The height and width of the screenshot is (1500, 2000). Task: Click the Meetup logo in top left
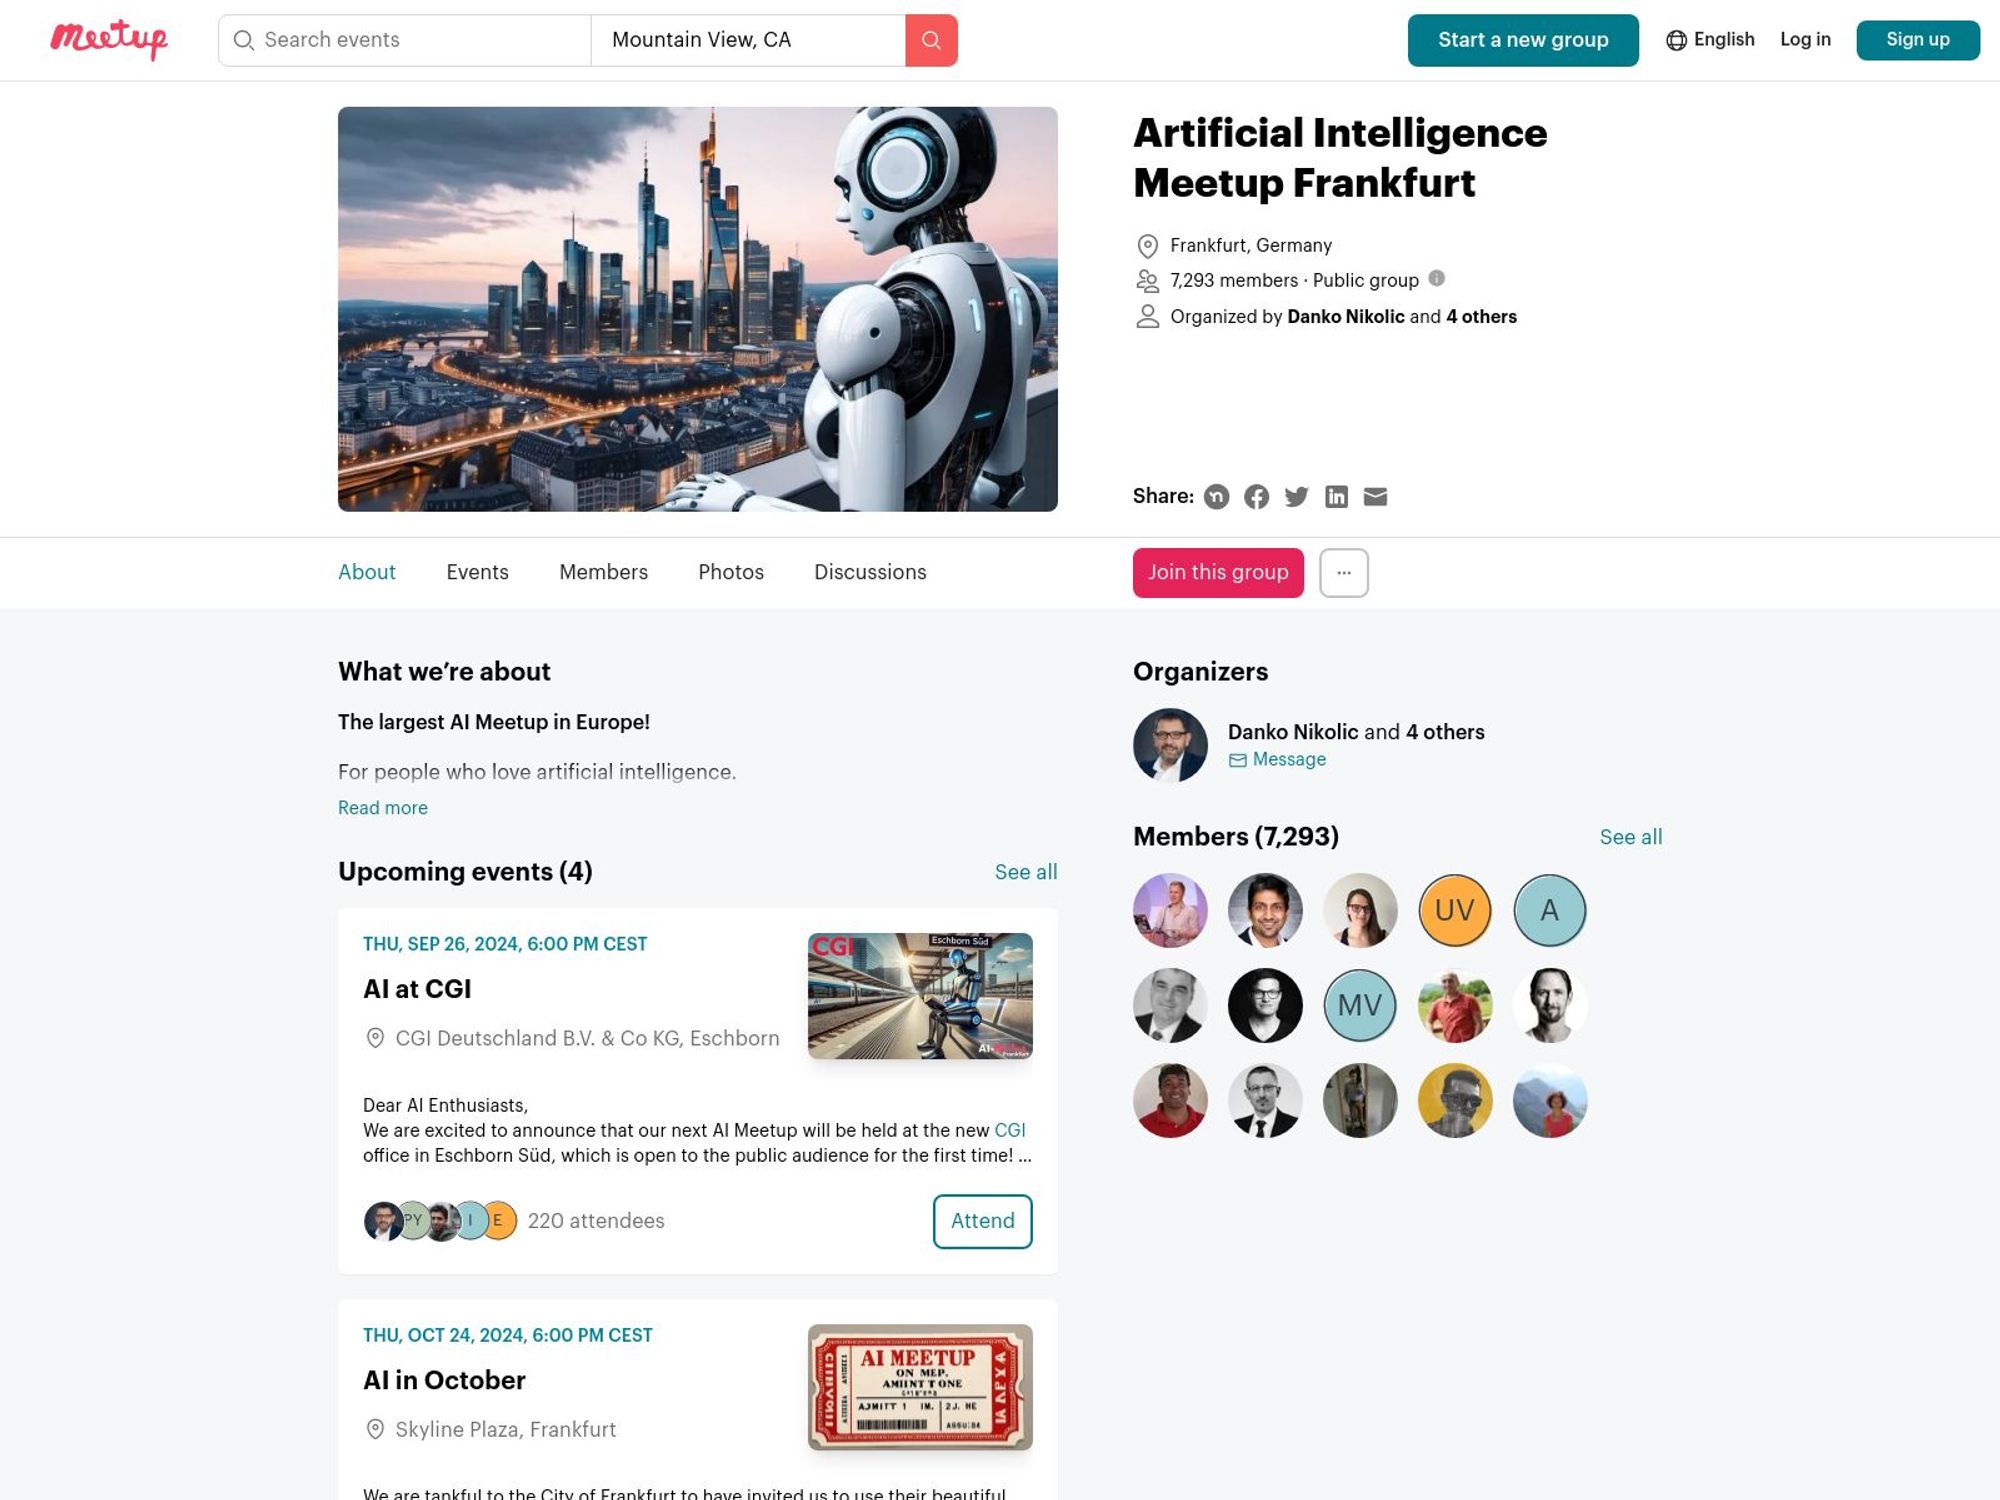109,39
